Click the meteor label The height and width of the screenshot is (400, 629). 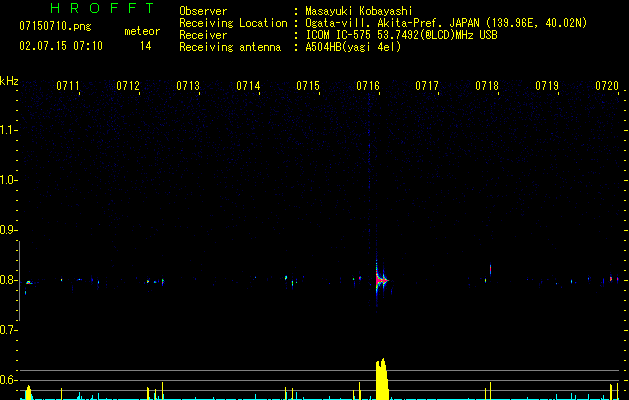(x=142, y=31)
